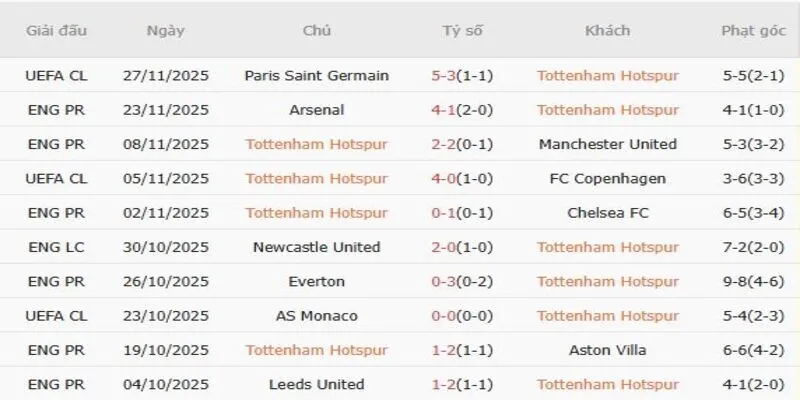Click the date 27/11/2025
Viewport: 800px width, 400px height.
point(165,75)
